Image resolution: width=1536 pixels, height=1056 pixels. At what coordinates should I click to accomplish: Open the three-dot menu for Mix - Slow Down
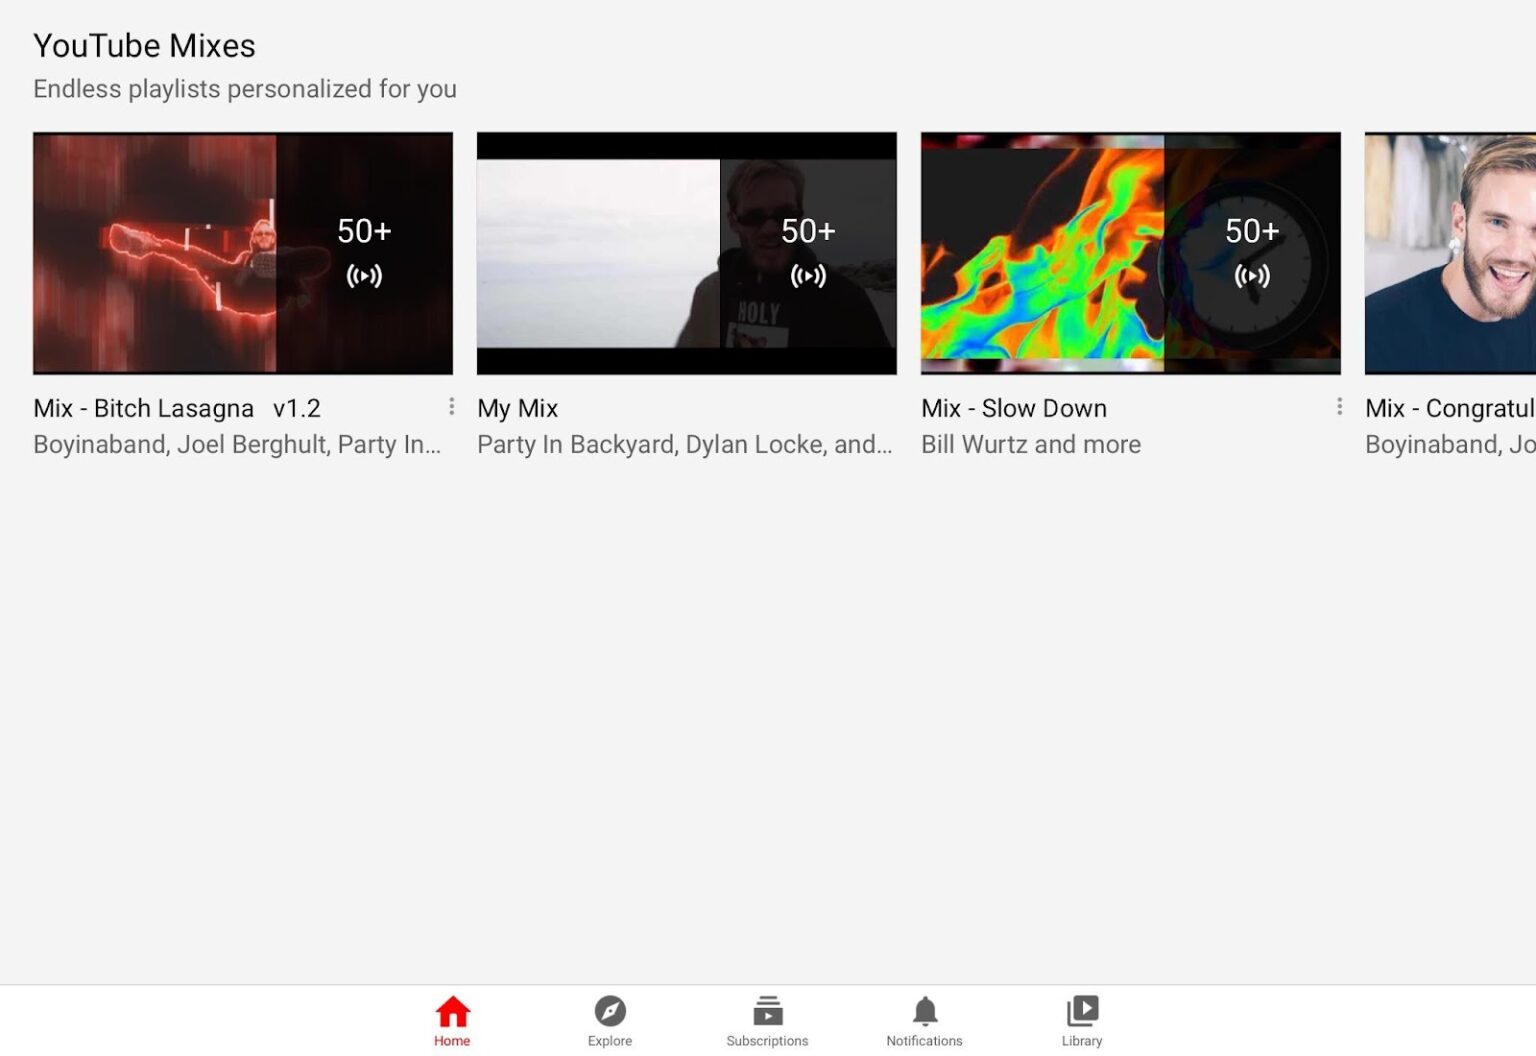click(1340, 407)
